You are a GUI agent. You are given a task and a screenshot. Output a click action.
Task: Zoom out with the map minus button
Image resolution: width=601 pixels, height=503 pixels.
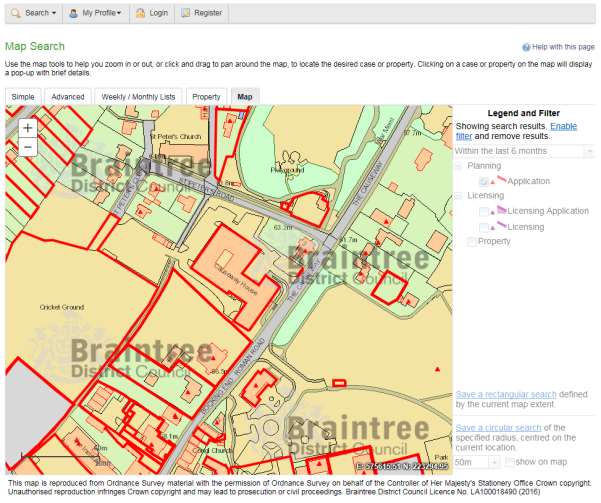point(28,147)
